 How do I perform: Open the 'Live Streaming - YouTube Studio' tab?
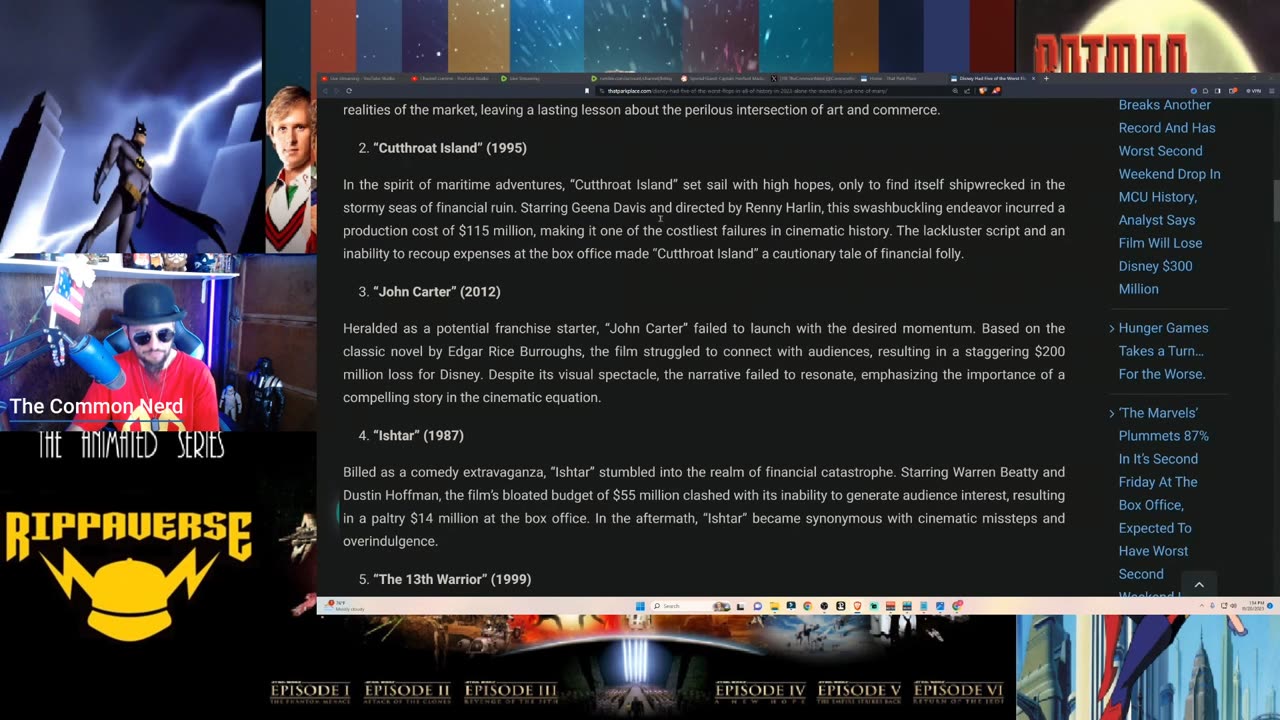[360, 78]
